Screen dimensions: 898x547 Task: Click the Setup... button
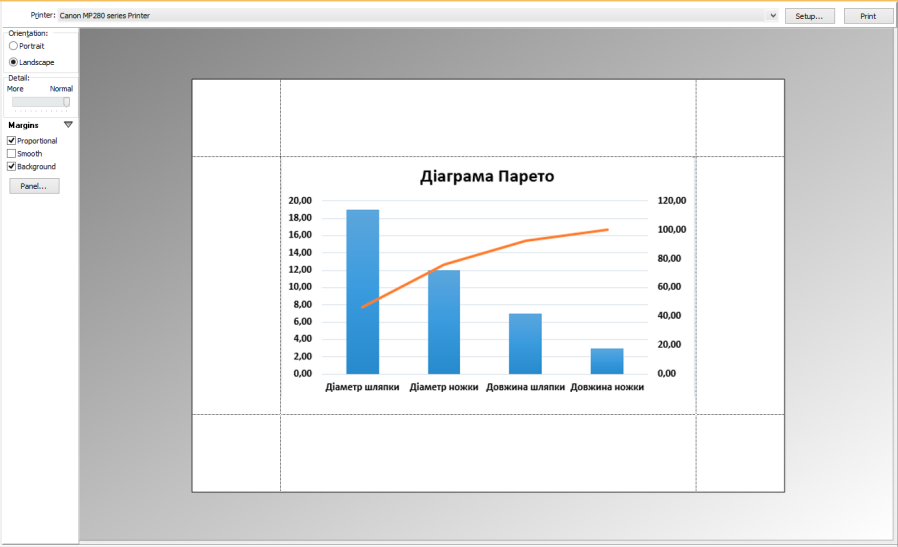click(809, 16)
